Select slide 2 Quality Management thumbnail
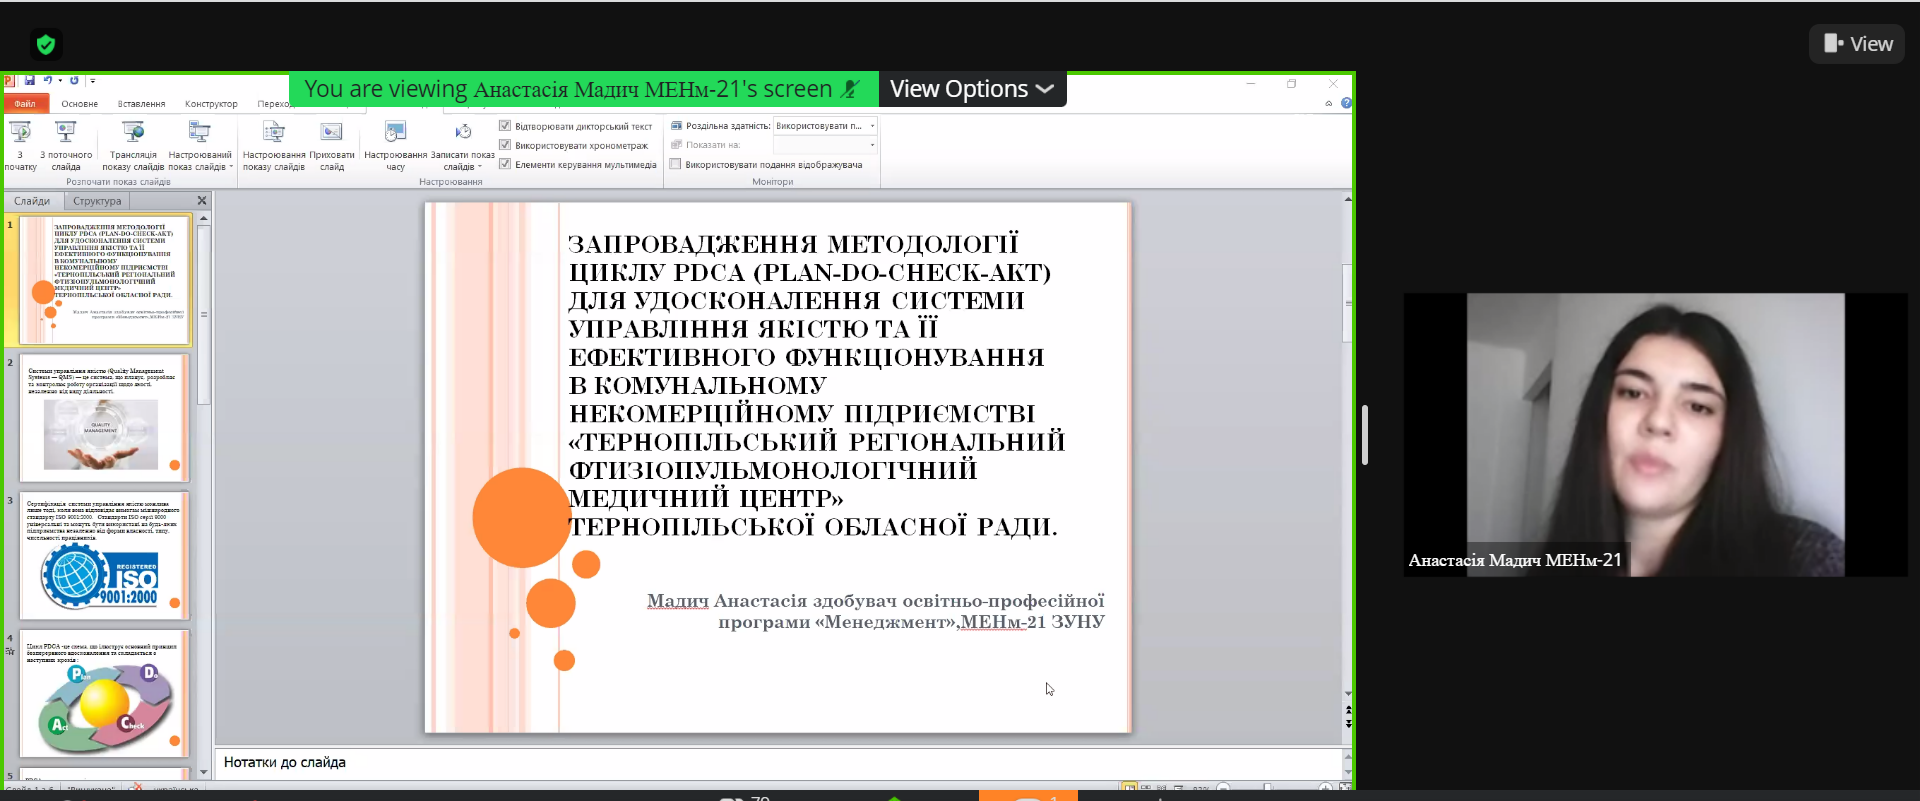The height and width of the screenshot is (801, 1920). [x=104, y=418]
